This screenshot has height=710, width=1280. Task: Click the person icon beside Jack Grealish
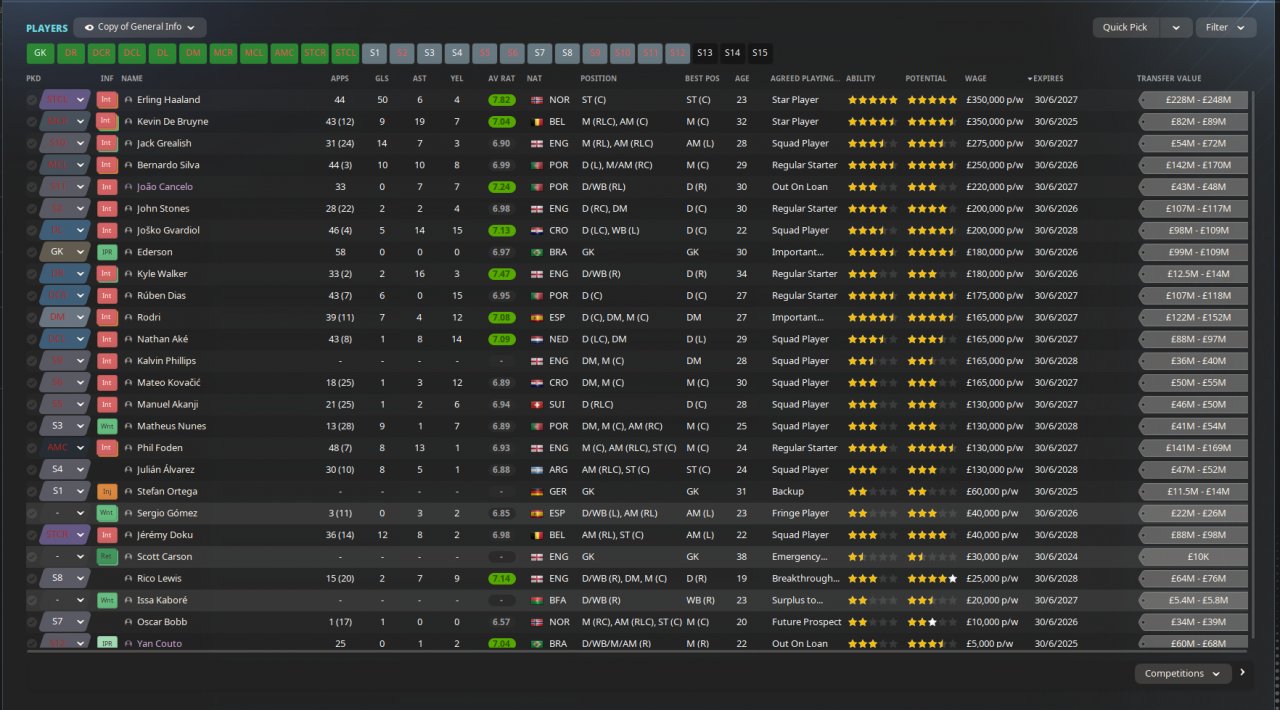coord(128,143)
